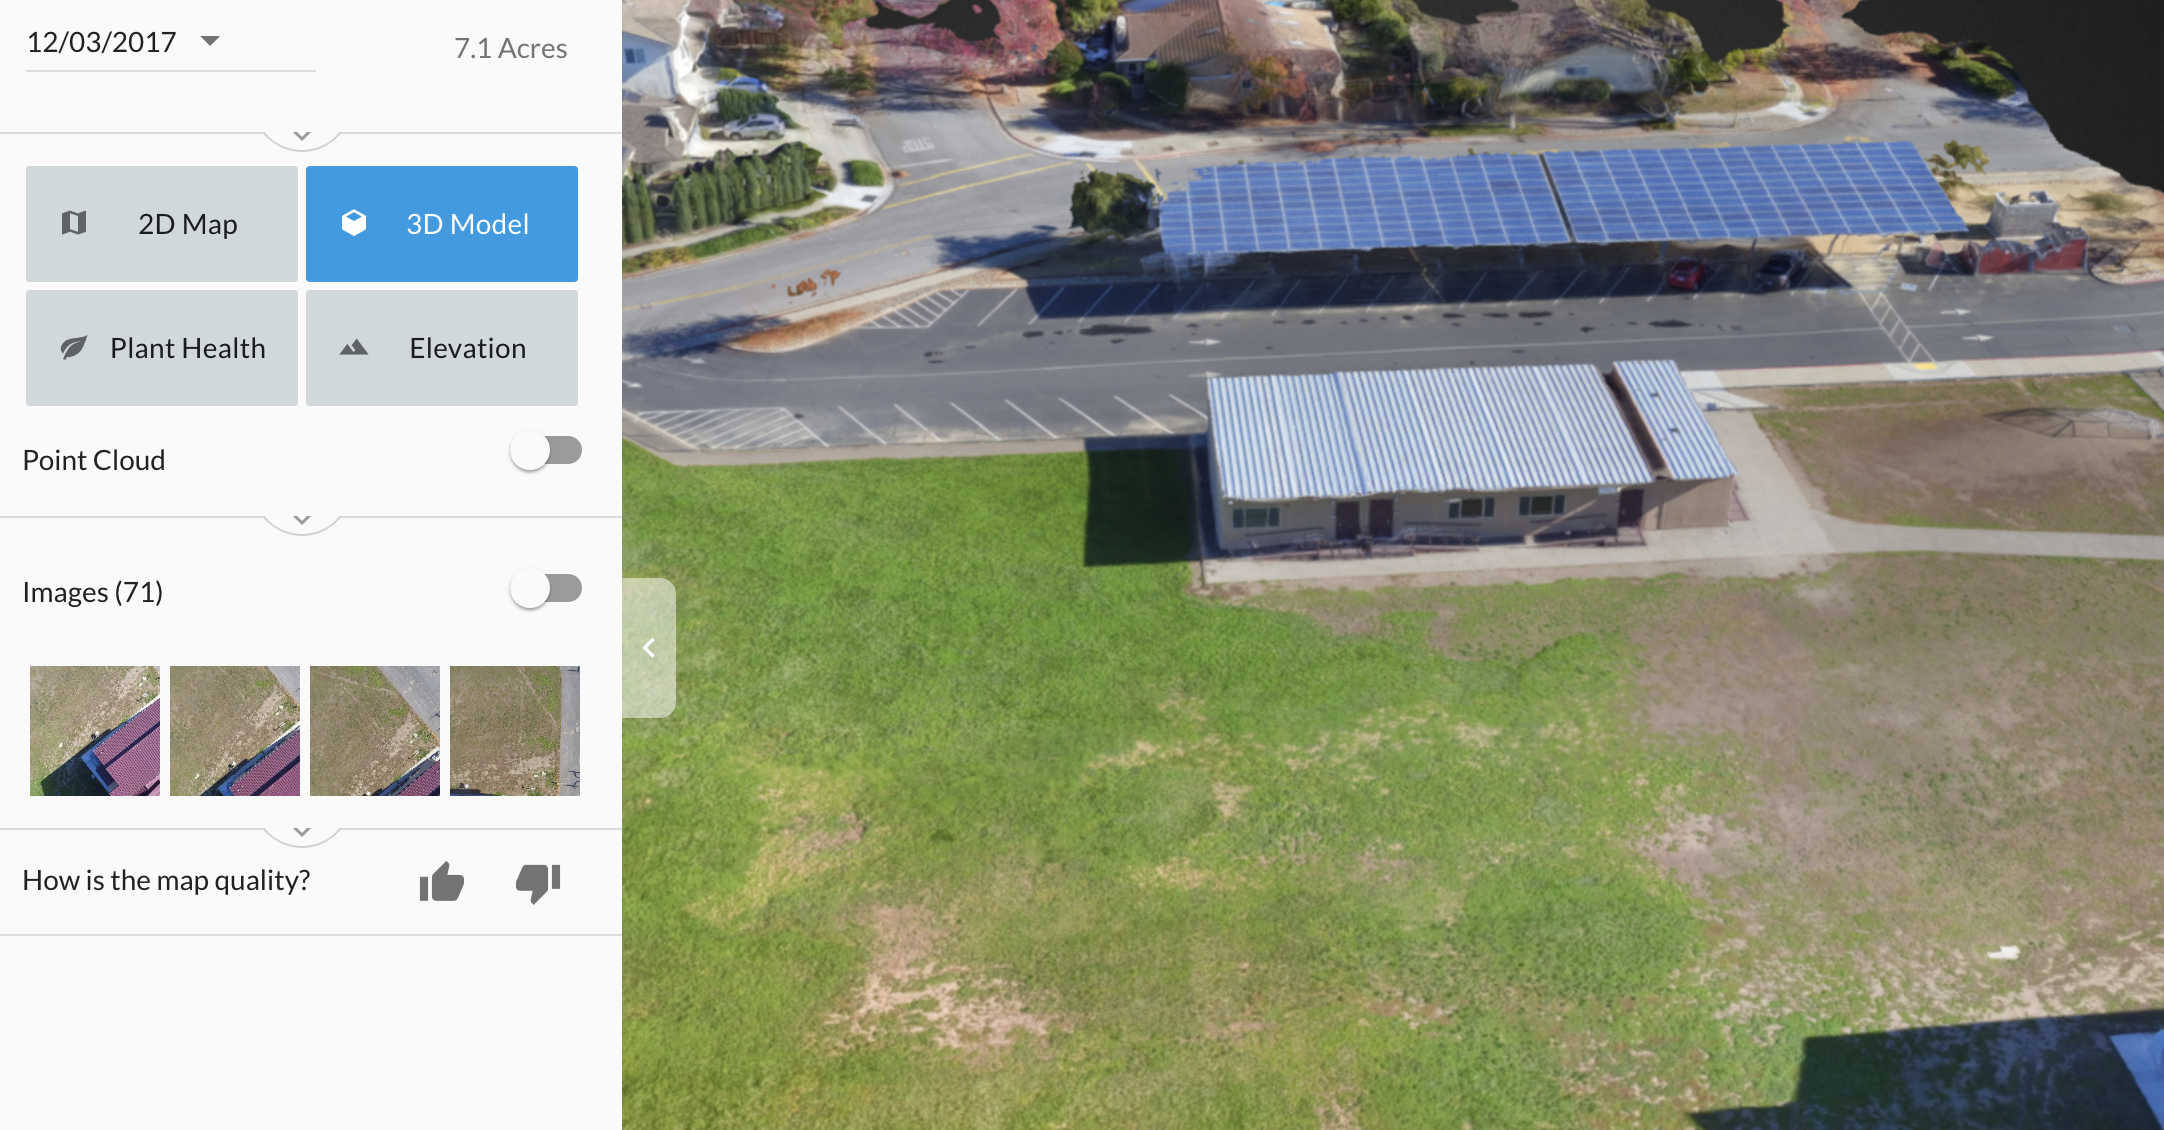Enable the Point Cloud toggle
Image resolution: width=2164 pixels, height=1130 pixels.
546,451
